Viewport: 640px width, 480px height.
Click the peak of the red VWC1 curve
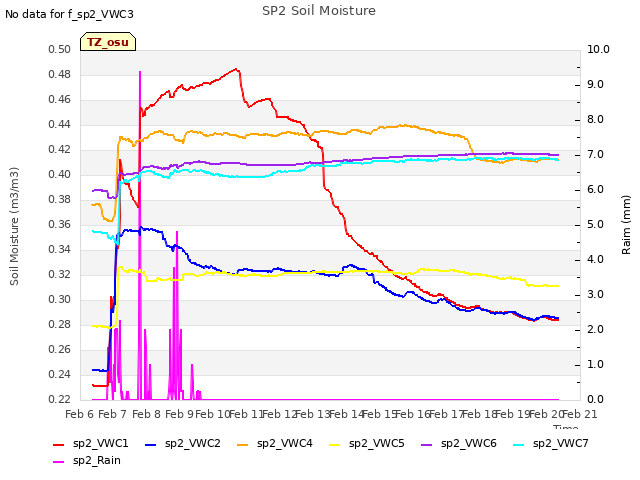[x=236, y=69]
